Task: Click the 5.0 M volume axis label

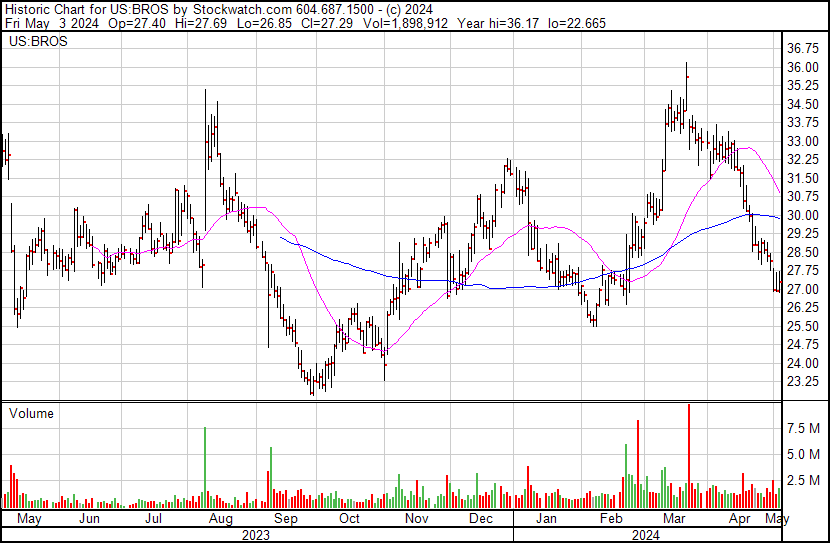Action: click(x=804, y=455)
